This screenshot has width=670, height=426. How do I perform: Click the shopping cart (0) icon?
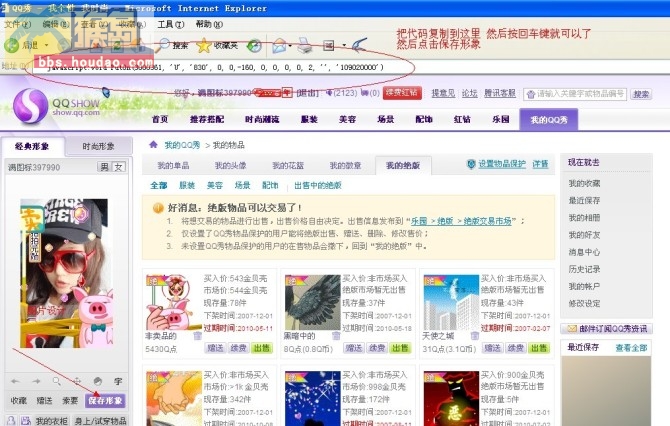(x=364, y=92)
